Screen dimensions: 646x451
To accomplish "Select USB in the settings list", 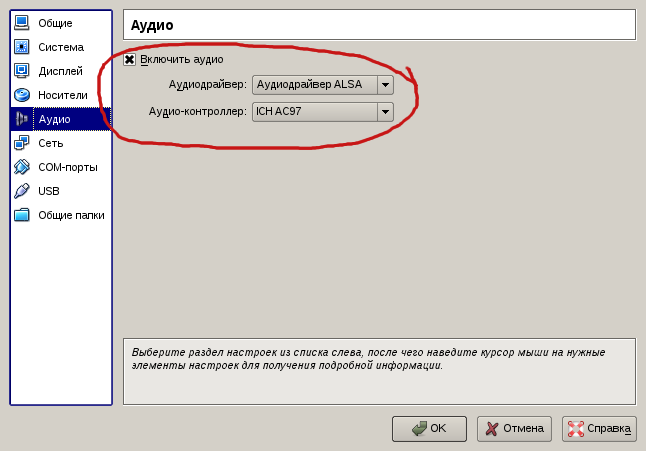I will (x=61, y=191).
